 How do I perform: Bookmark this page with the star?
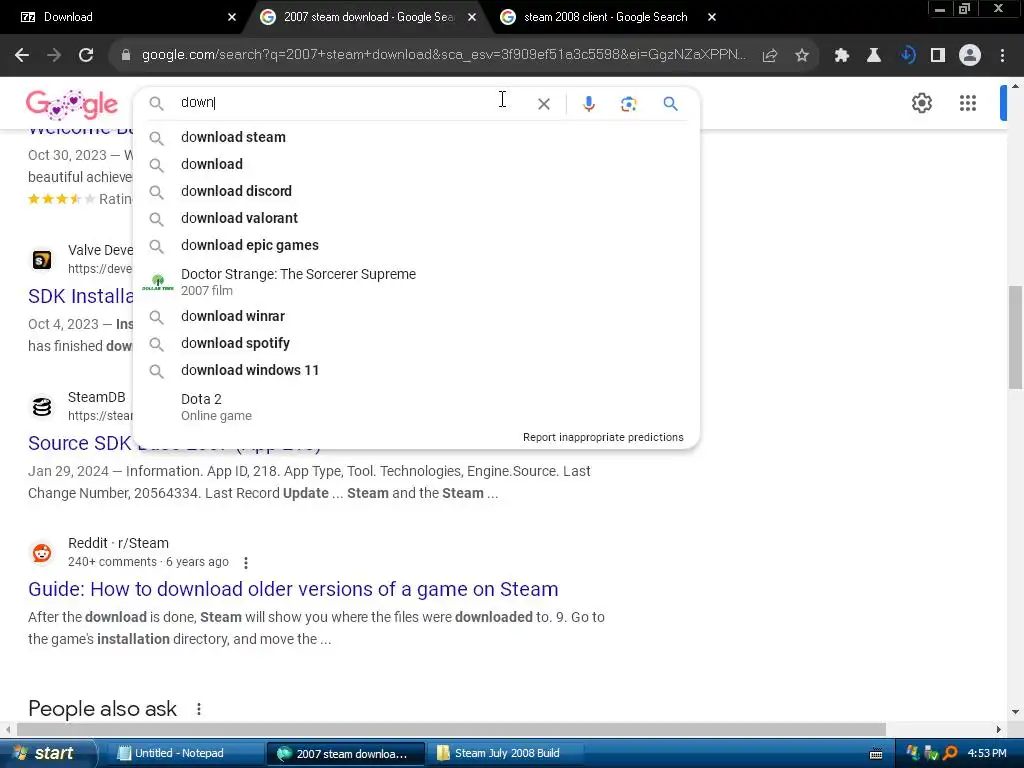coord(802,56)
